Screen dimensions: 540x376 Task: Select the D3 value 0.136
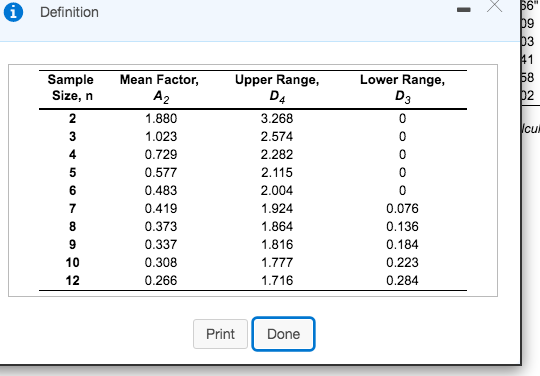pos(402,226)
